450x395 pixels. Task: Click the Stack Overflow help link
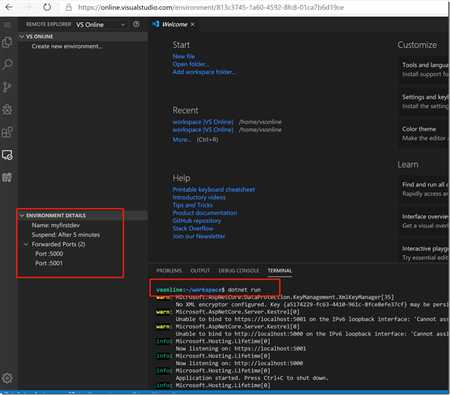point(193,229)
